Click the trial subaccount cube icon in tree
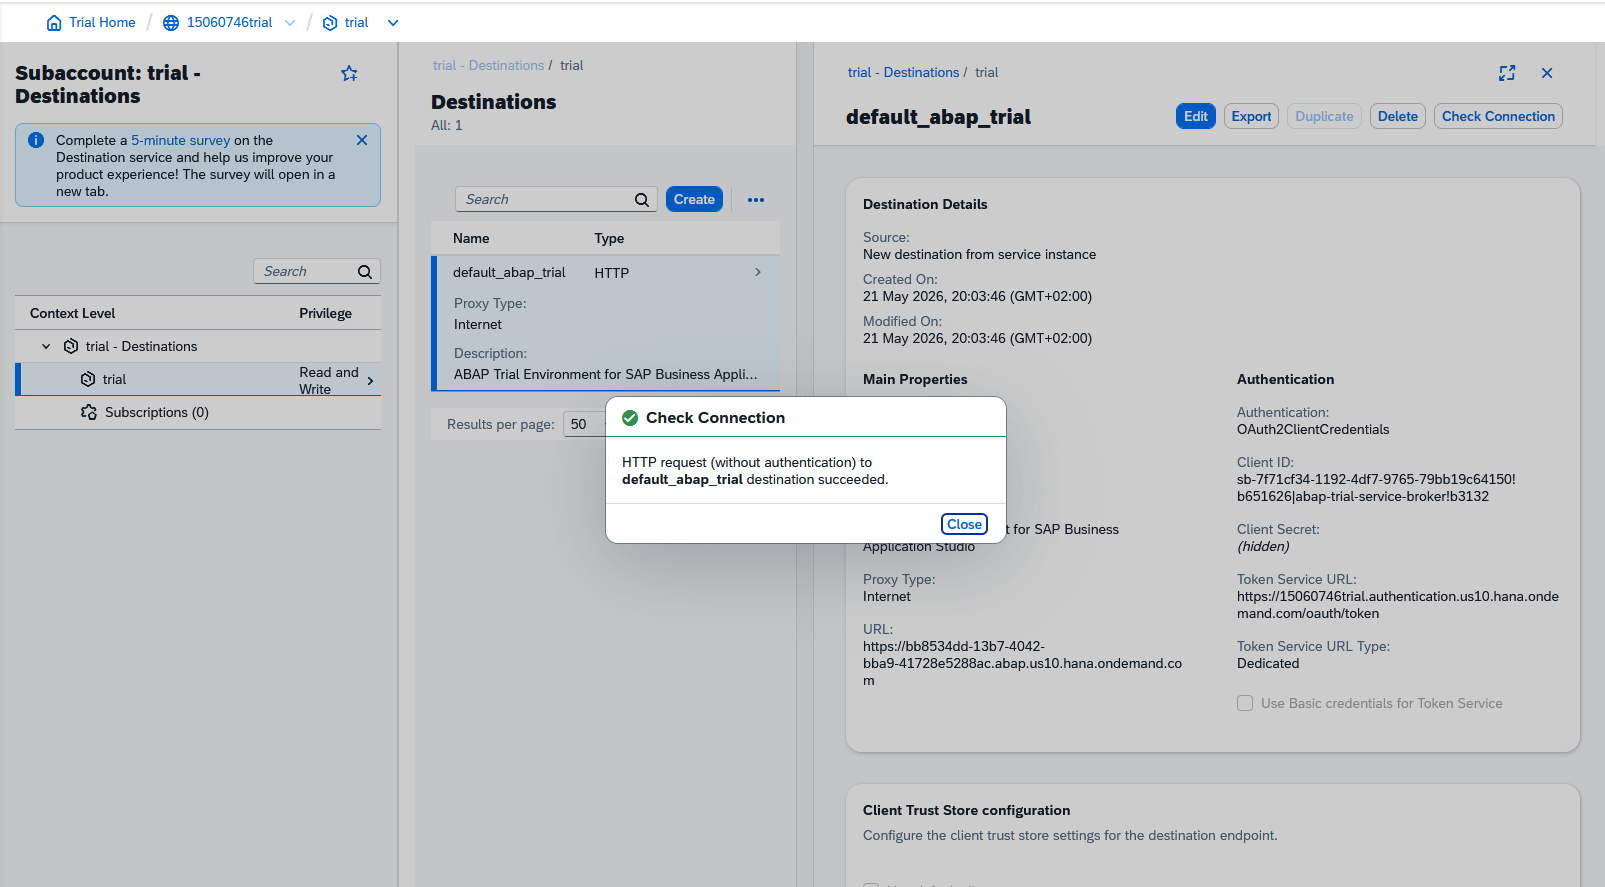 (88, 379)
